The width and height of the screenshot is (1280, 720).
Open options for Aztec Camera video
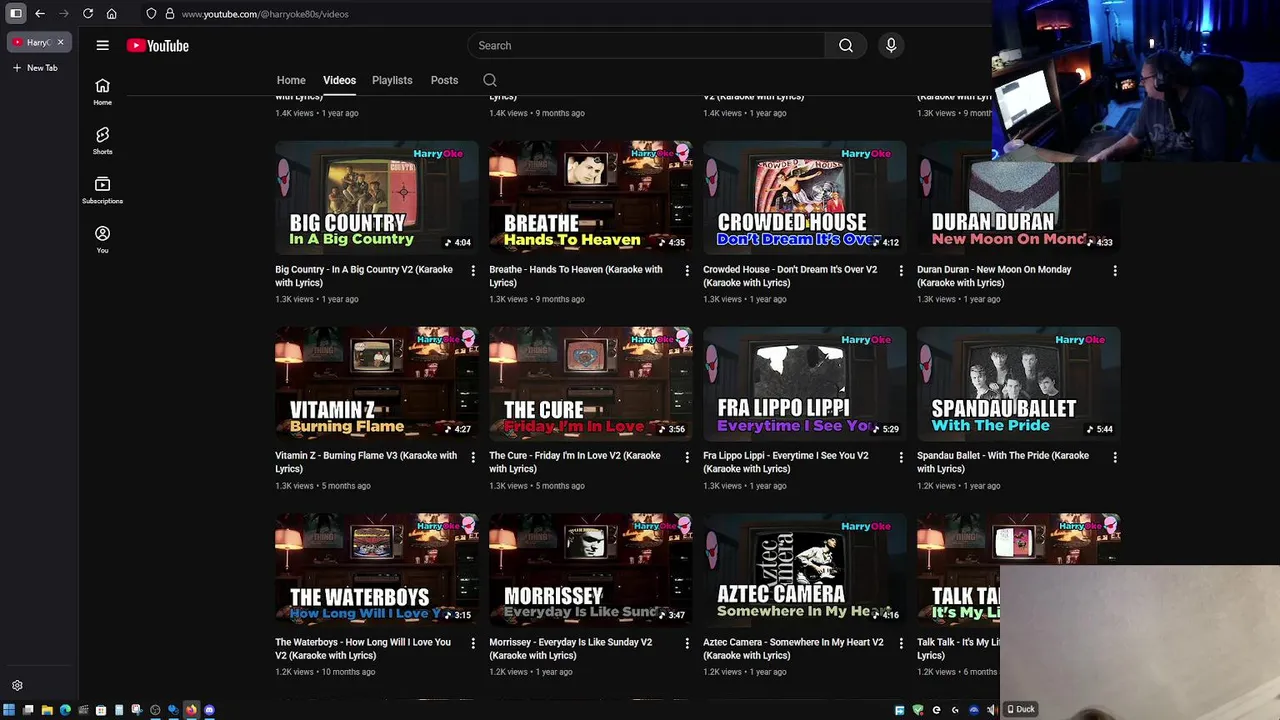(x=901, y=644)
